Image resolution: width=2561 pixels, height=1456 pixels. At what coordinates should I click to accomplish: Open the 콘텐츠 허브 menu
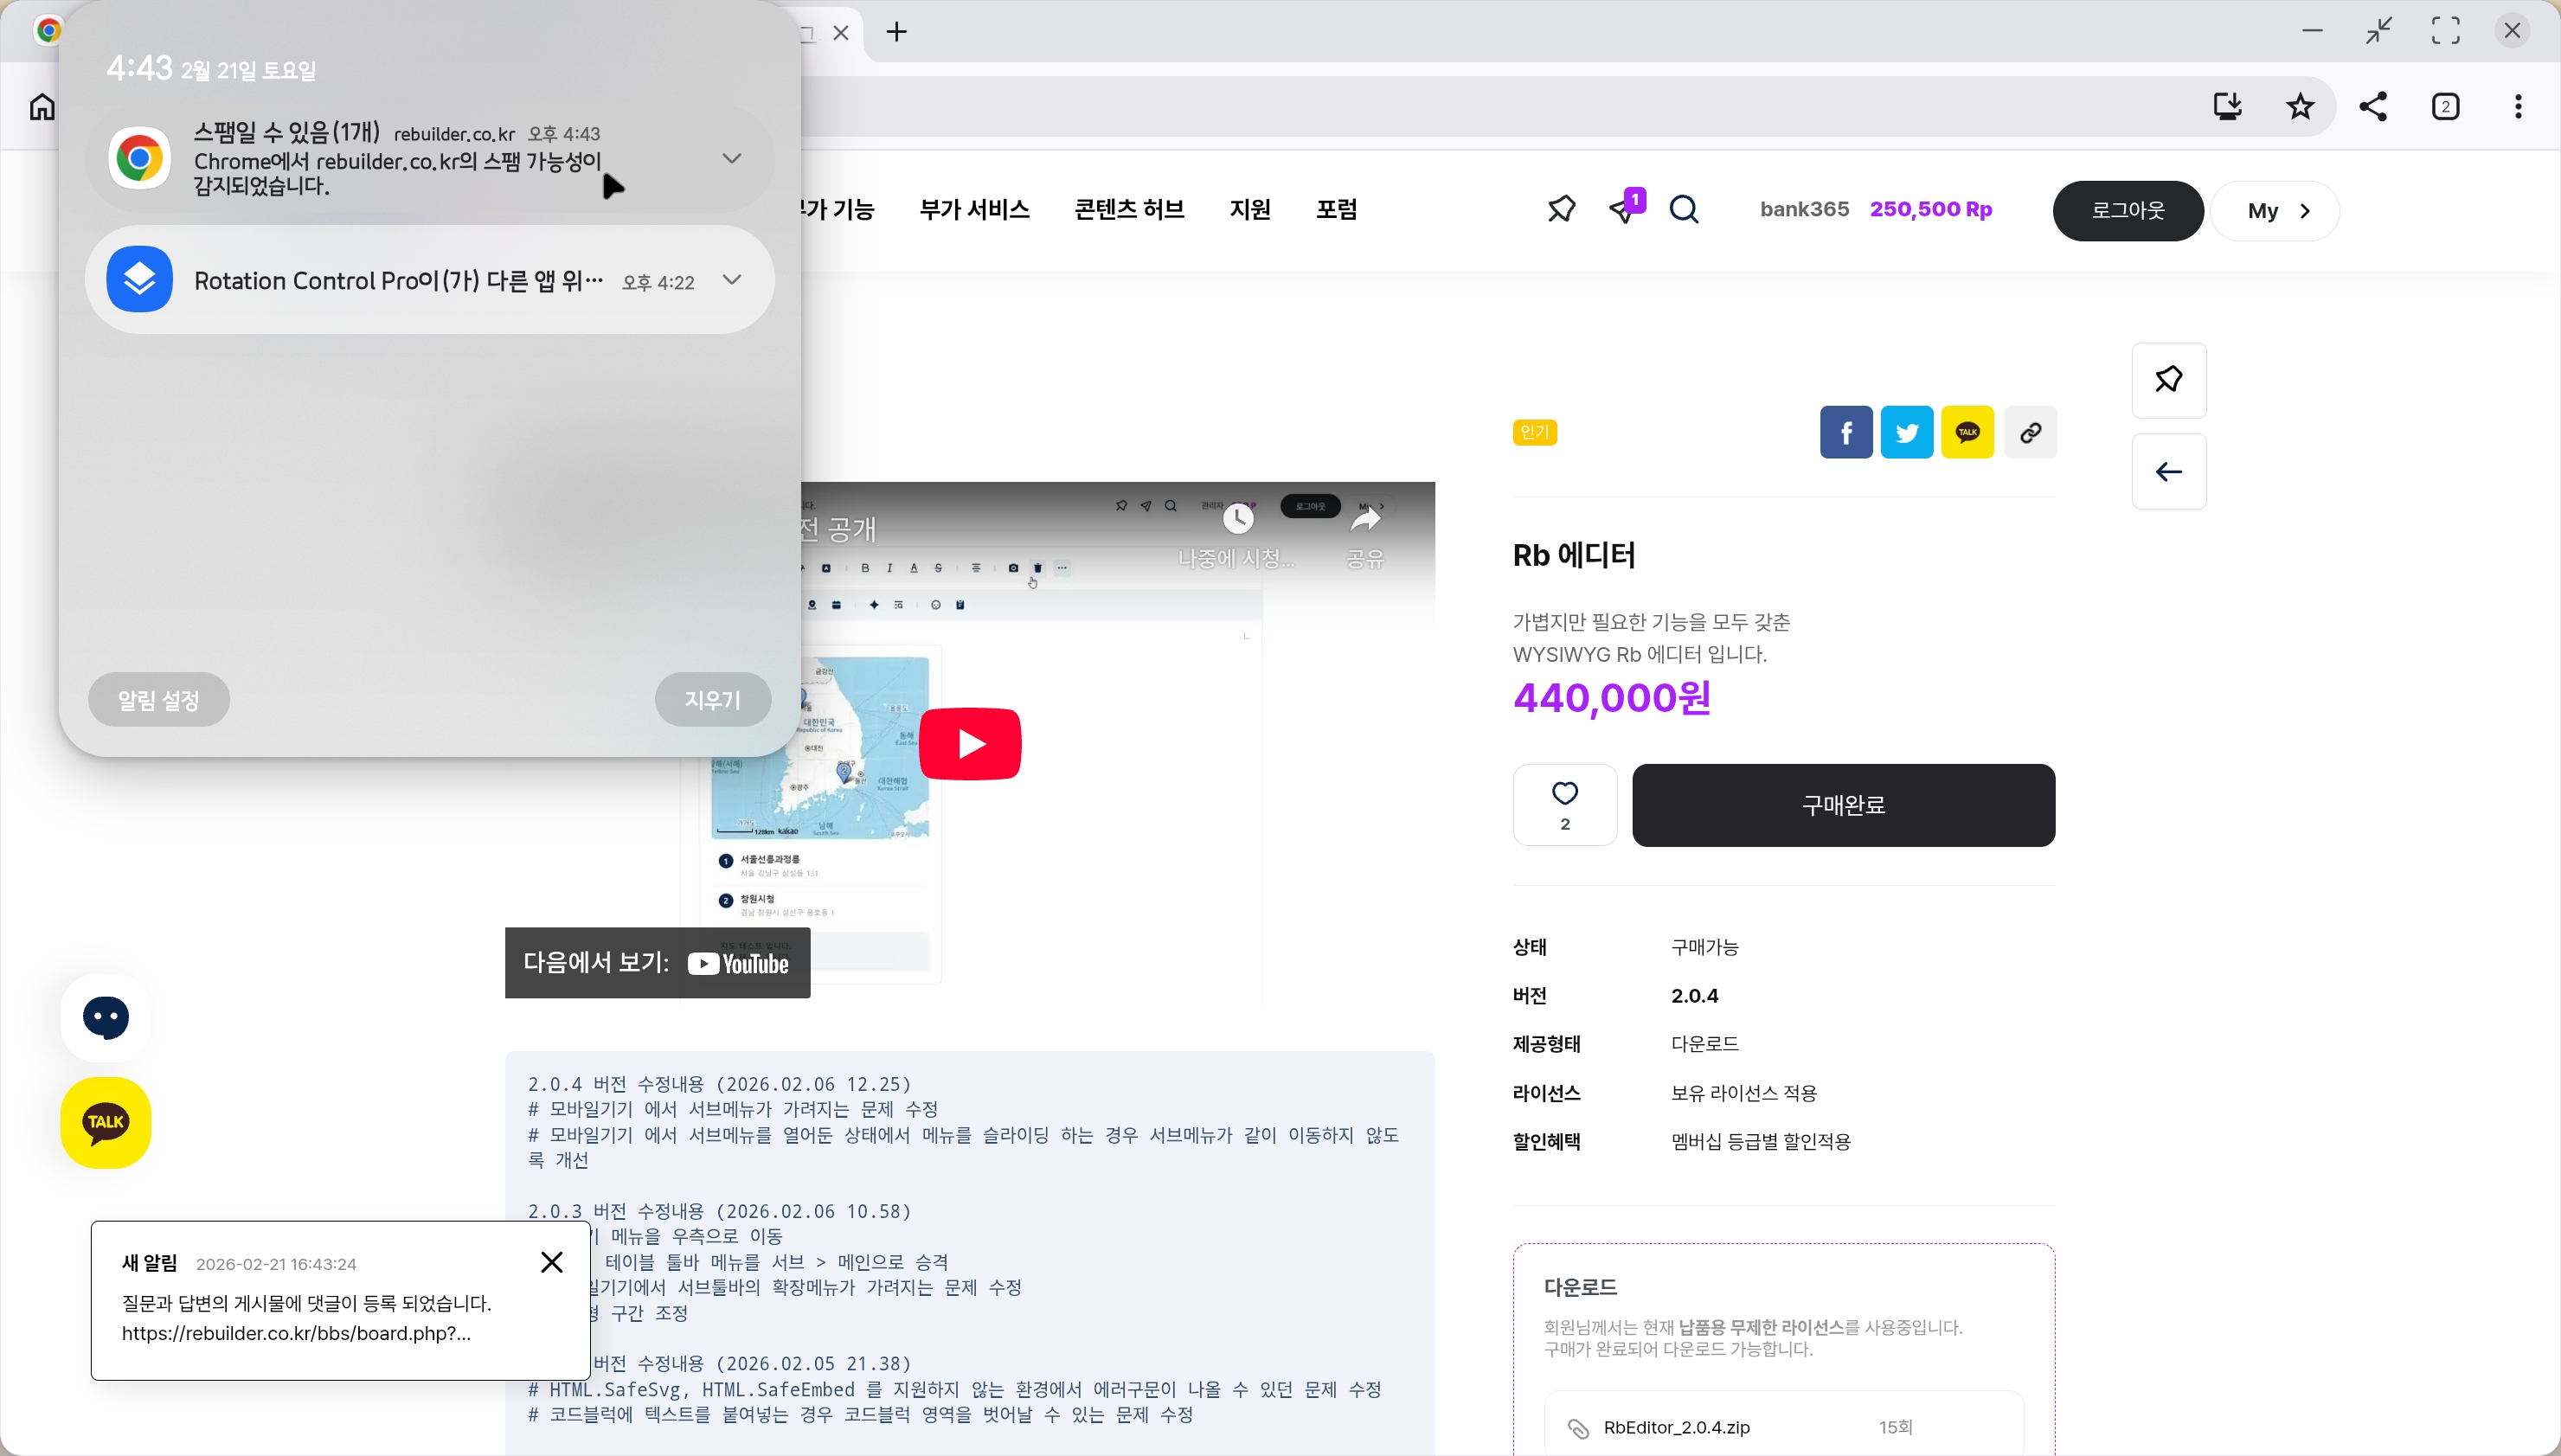(x=1129, y=209)
